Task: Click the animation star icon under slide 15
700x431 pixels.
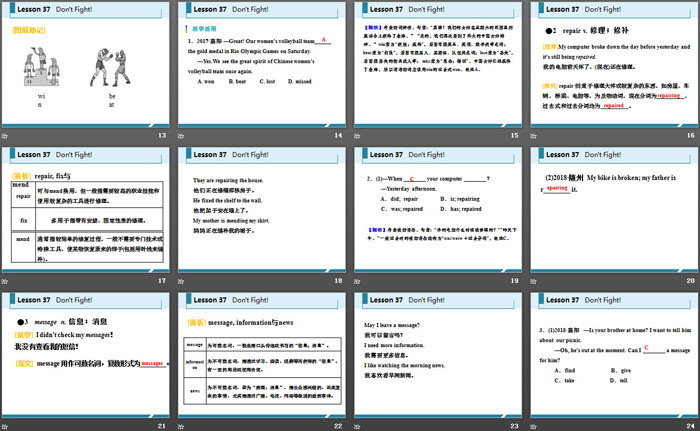Action: click(357, 136)
